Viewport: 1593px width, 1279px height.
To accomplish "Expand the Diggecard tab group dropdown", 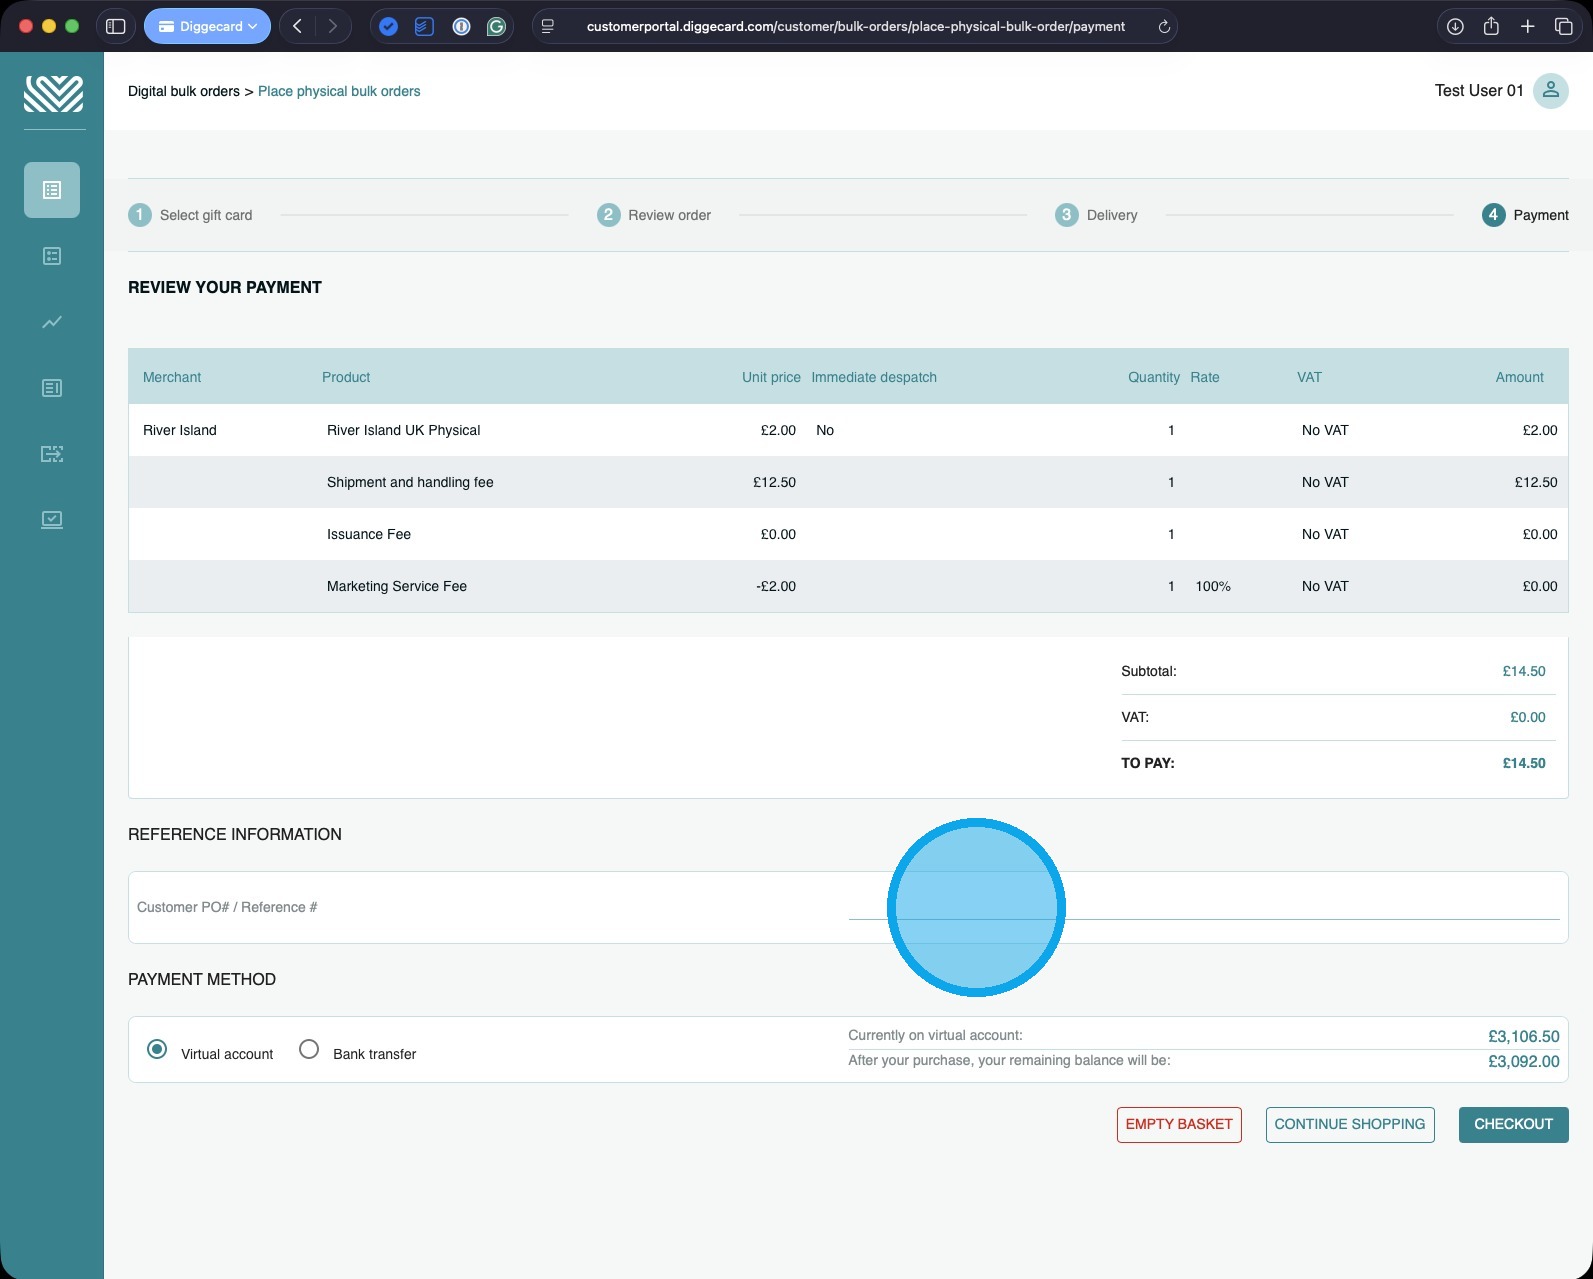I will point(207,27).
